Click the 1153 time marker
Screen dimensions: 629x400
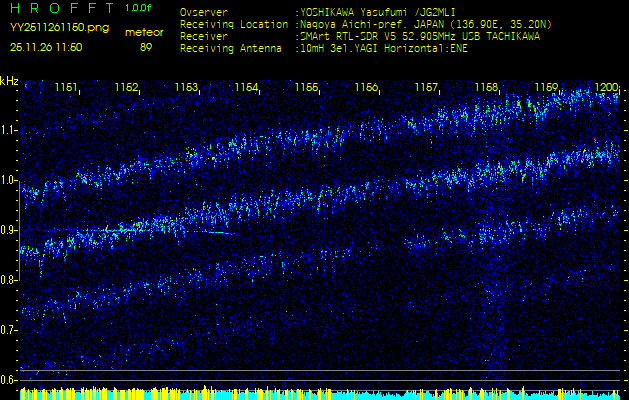[x=186, y=88]
